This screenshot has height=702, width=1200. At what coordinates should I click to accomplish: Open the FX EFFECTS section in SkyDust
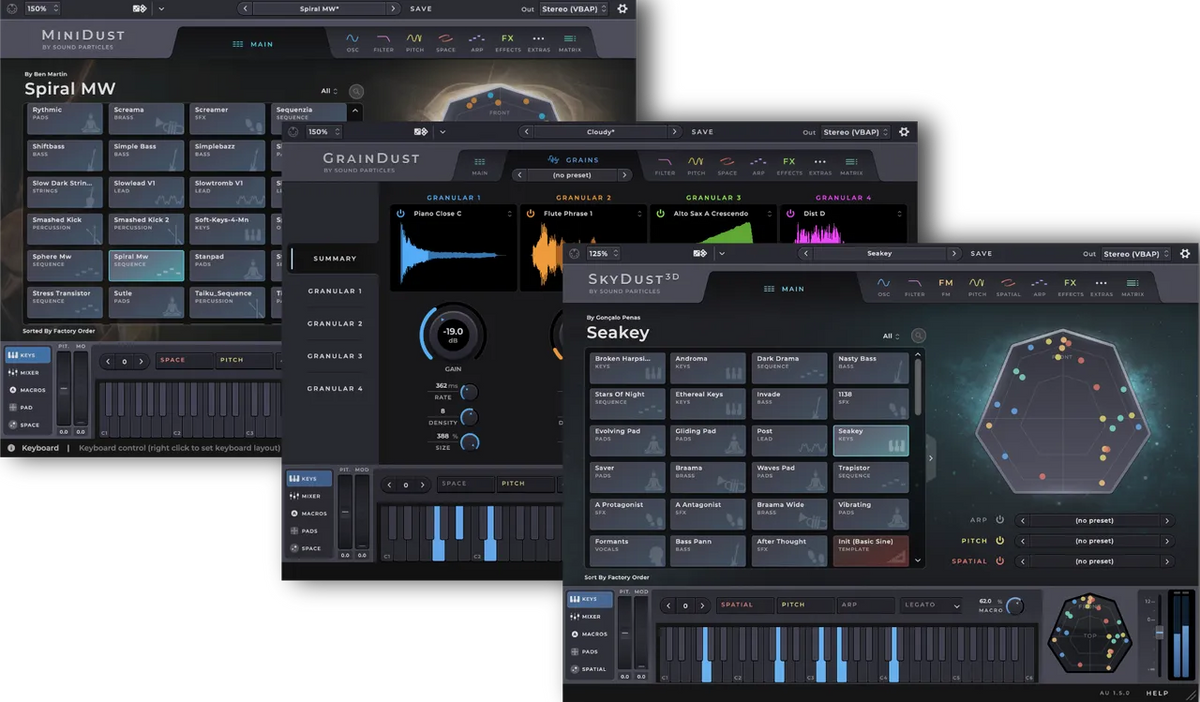coord(1070,283)
